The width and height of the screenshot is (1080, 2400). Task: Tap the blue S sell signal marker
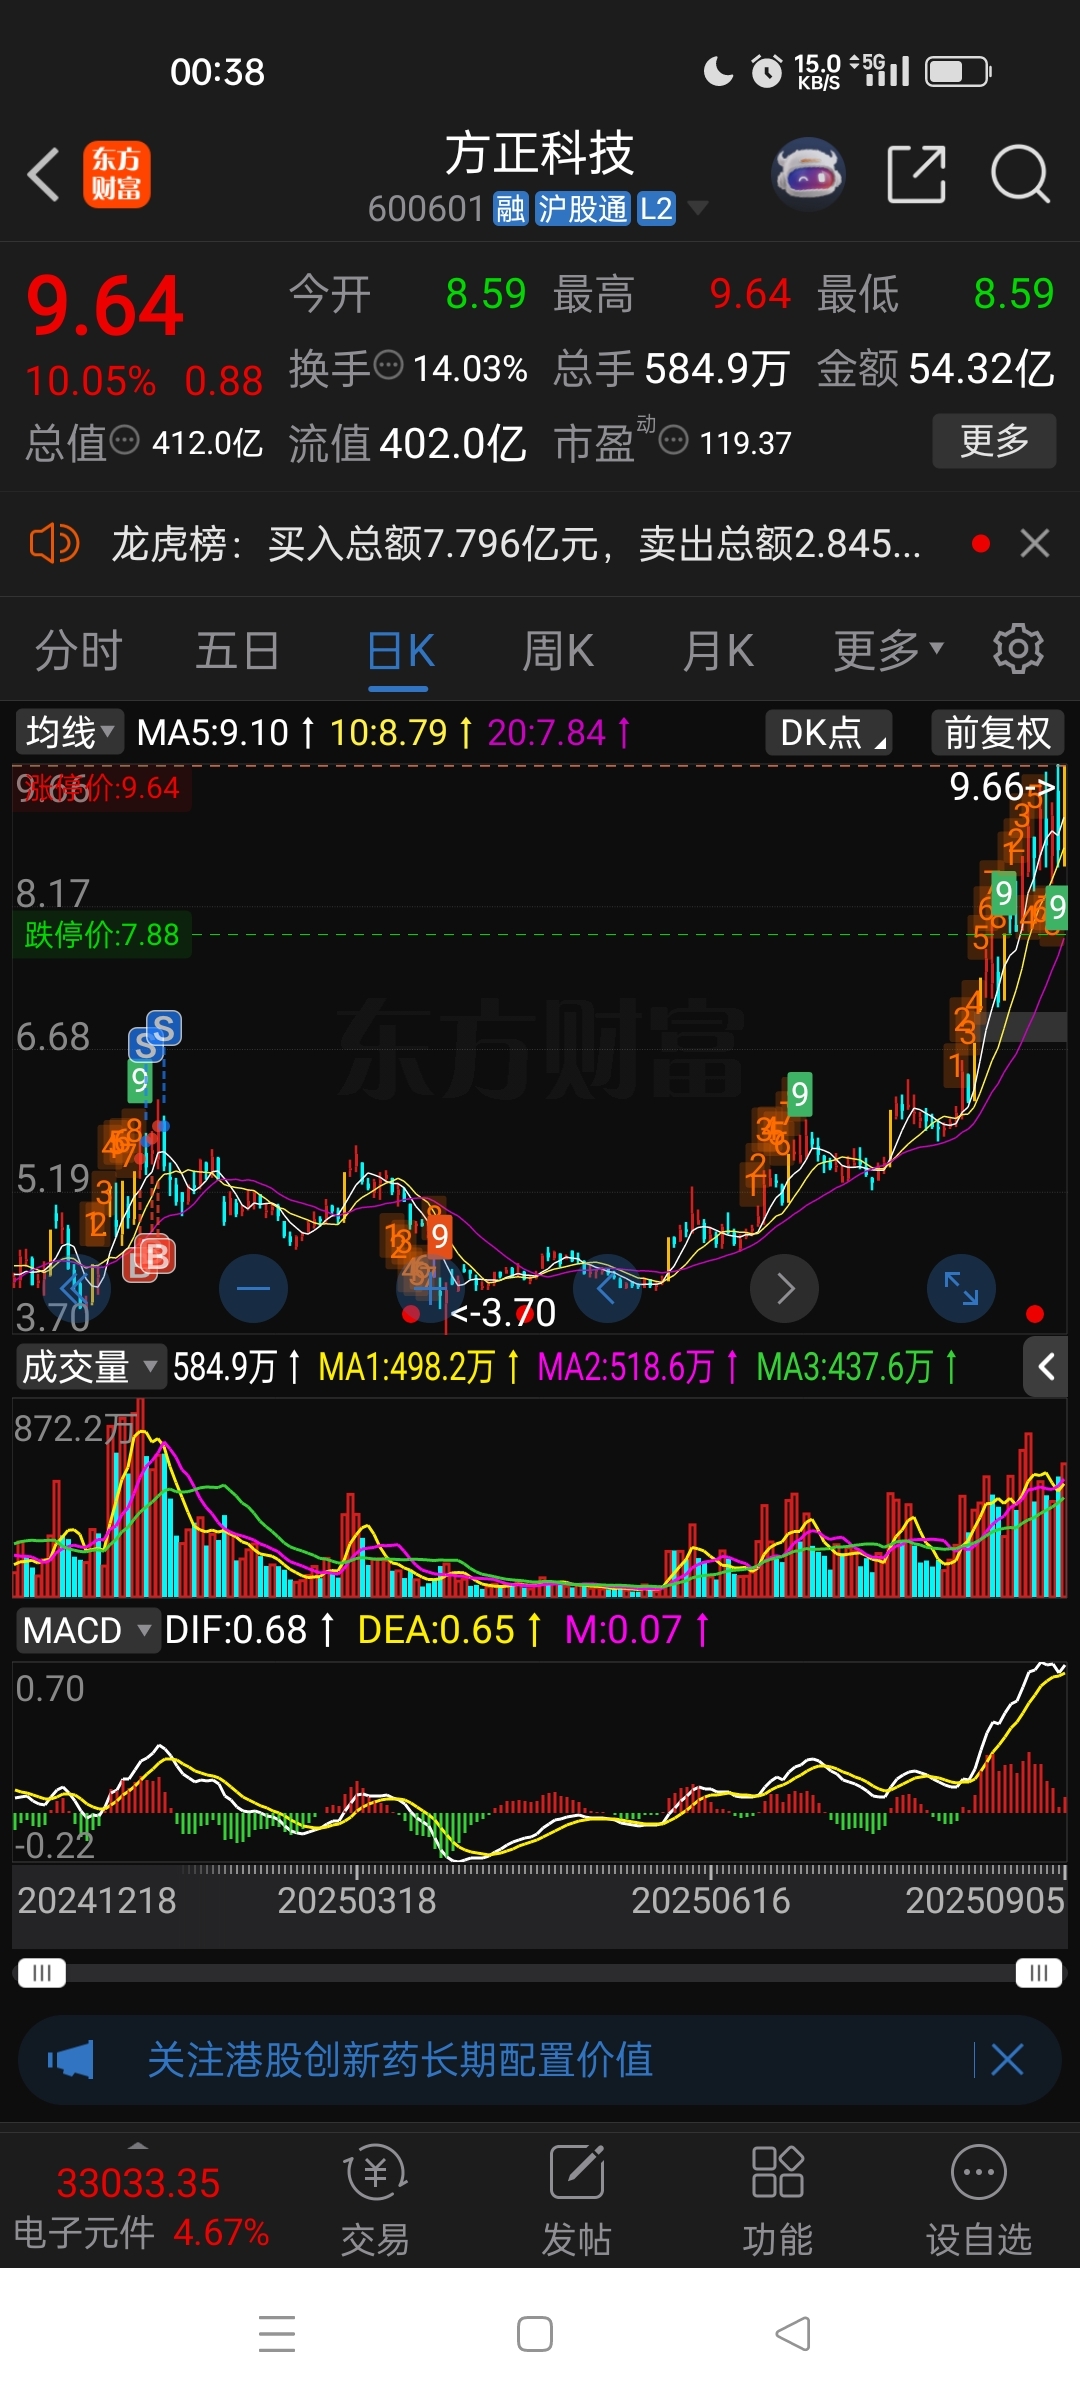click(164, 1028)
